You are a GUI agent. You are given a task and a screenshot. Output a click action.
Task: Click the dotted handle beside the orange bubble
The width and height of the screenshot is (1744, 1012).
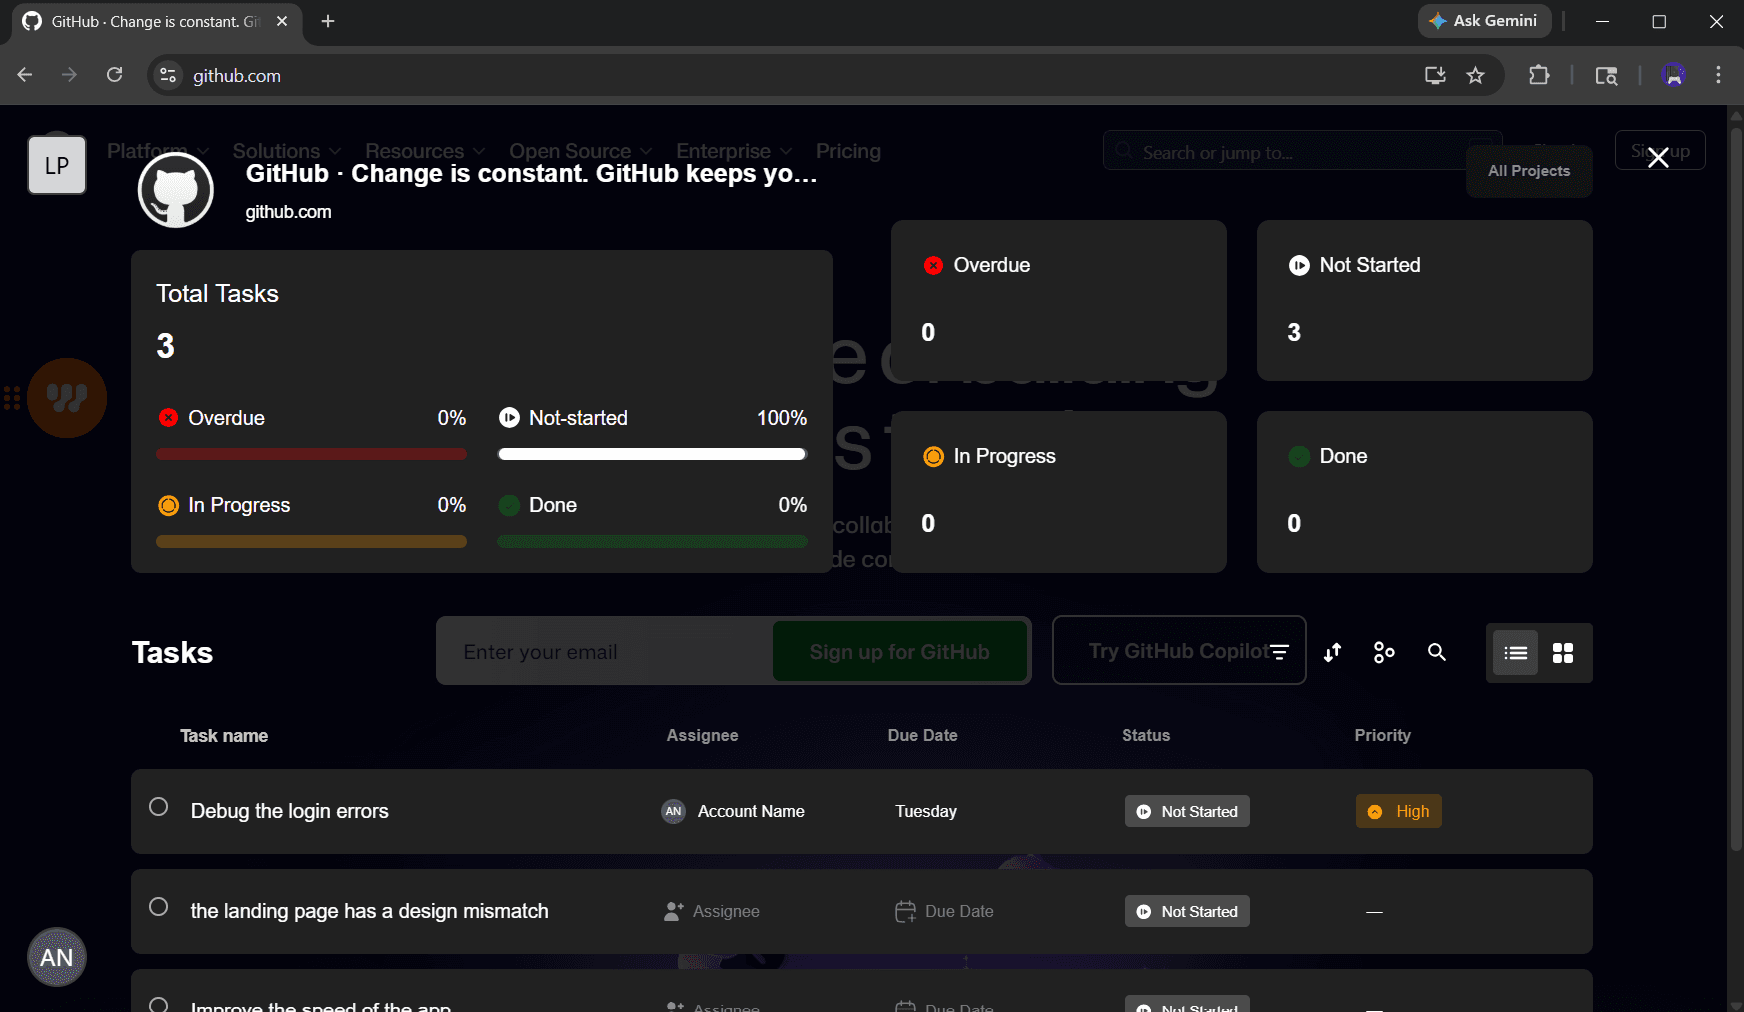[x=12, y=398]
